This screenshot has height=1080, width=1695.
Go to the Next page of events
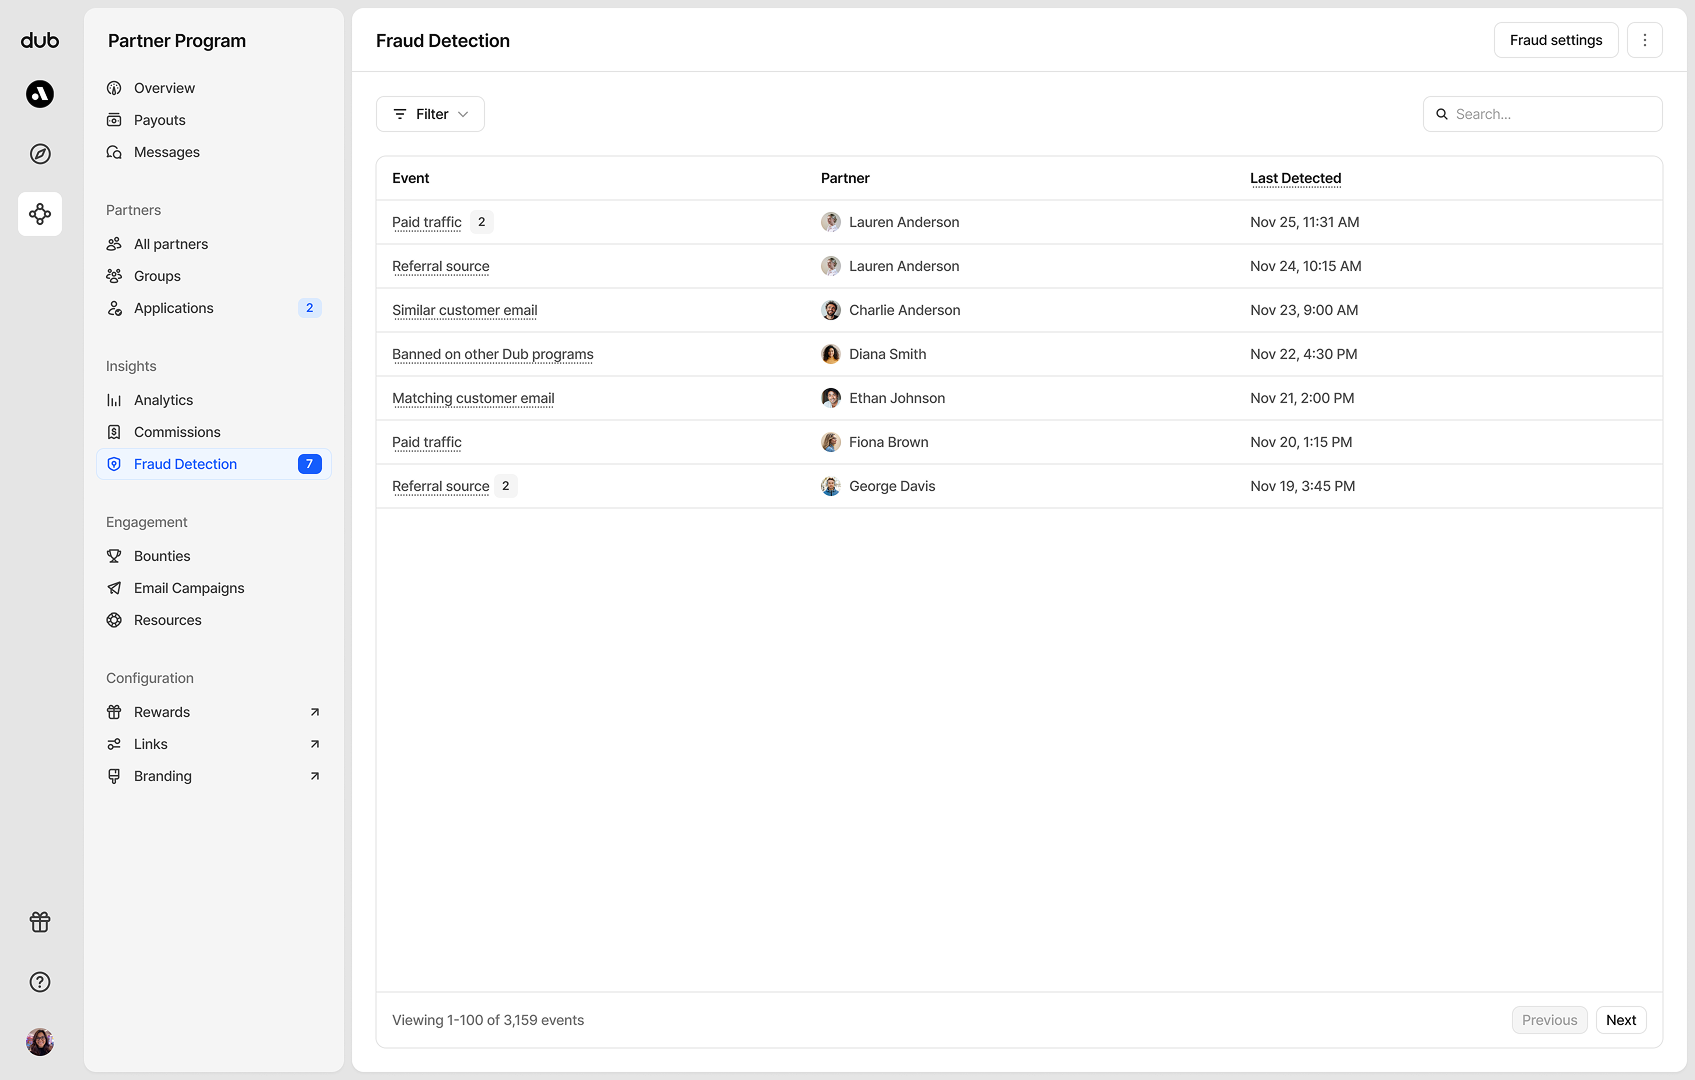click(x=1620, y=1020)
